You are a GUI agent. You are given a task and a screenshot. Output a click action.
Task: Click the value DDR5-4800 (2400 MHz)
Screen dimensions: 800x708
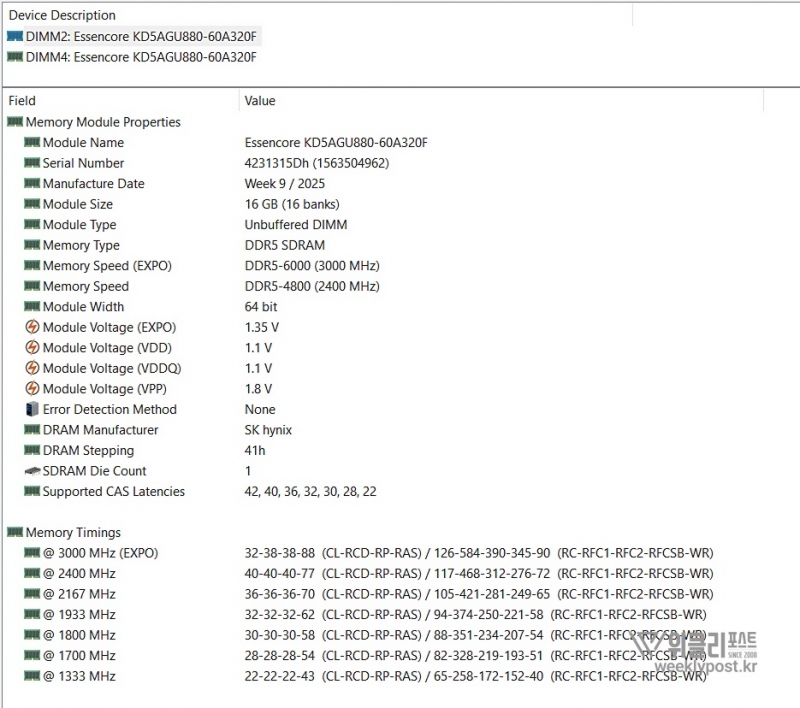coord(312,286)
